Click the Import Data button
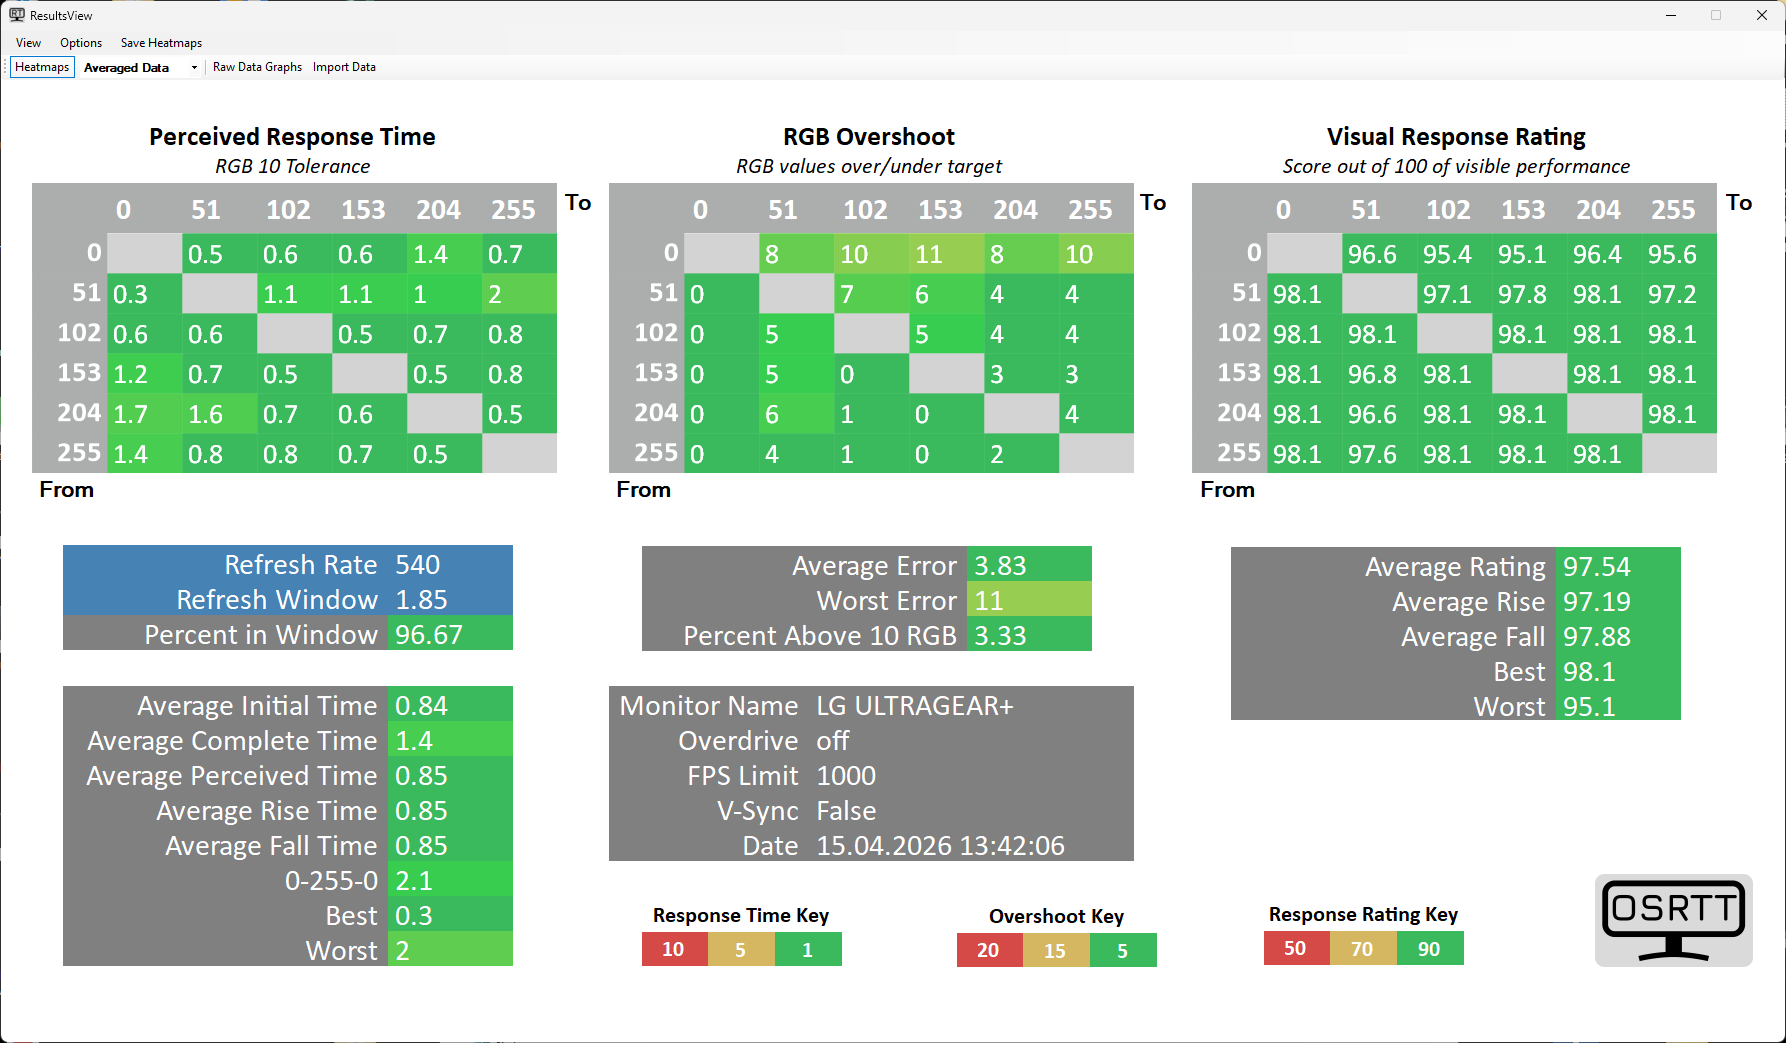The height and width of the screenshot is (1043, 1786). click(344, 67)
